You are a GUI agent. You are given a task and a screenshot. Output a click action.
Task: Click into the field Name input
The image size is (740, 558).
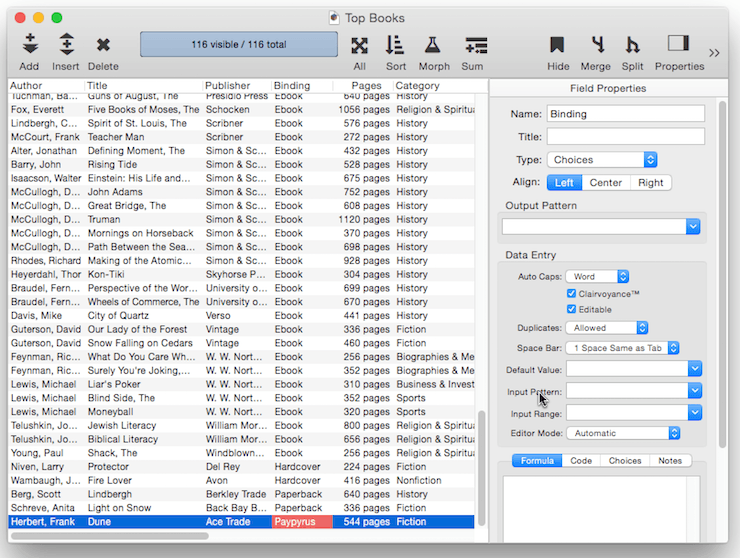pos(626,114)
